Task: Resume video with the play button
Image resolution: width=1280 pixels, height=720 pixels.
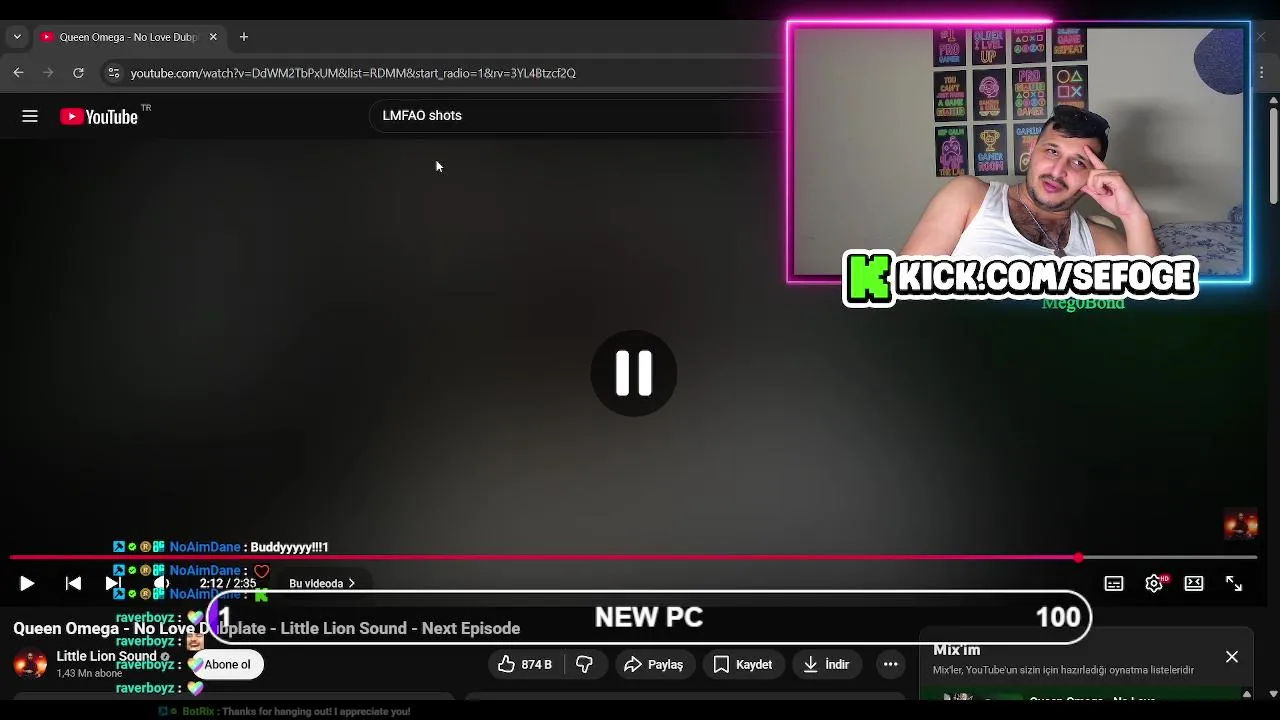Action: pyautogui.click(x=27, y=584)
